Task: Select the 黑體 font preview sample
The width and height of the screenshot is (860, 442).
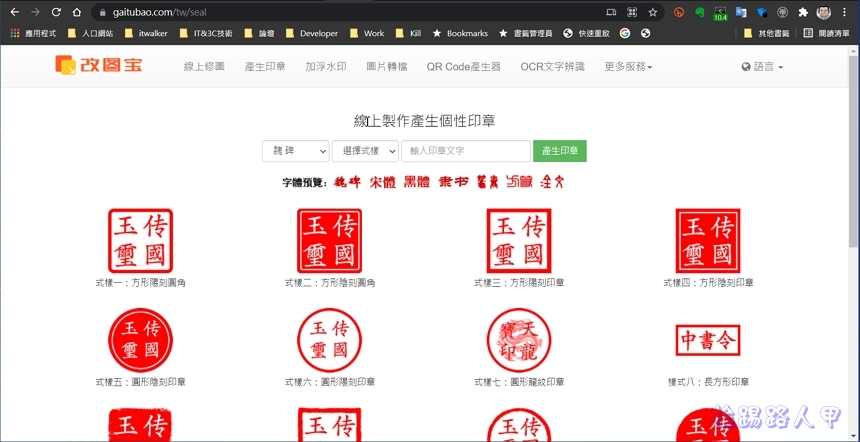Action: tap(417, 182)
